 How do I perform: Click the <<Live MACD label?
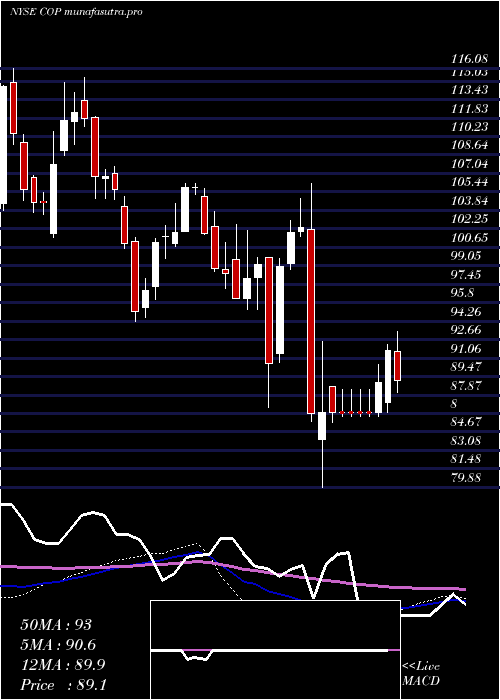pos(421,674)
